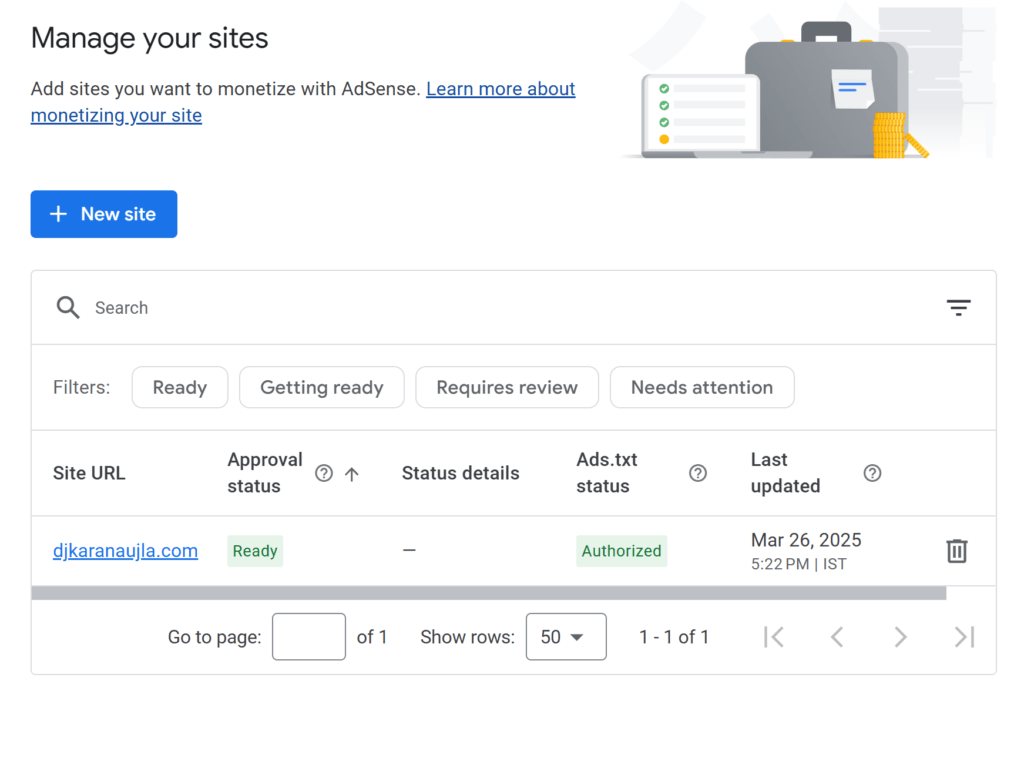Go to last page
The image size is (1024, 768).
pyautogui.click(x=964, y=637)
